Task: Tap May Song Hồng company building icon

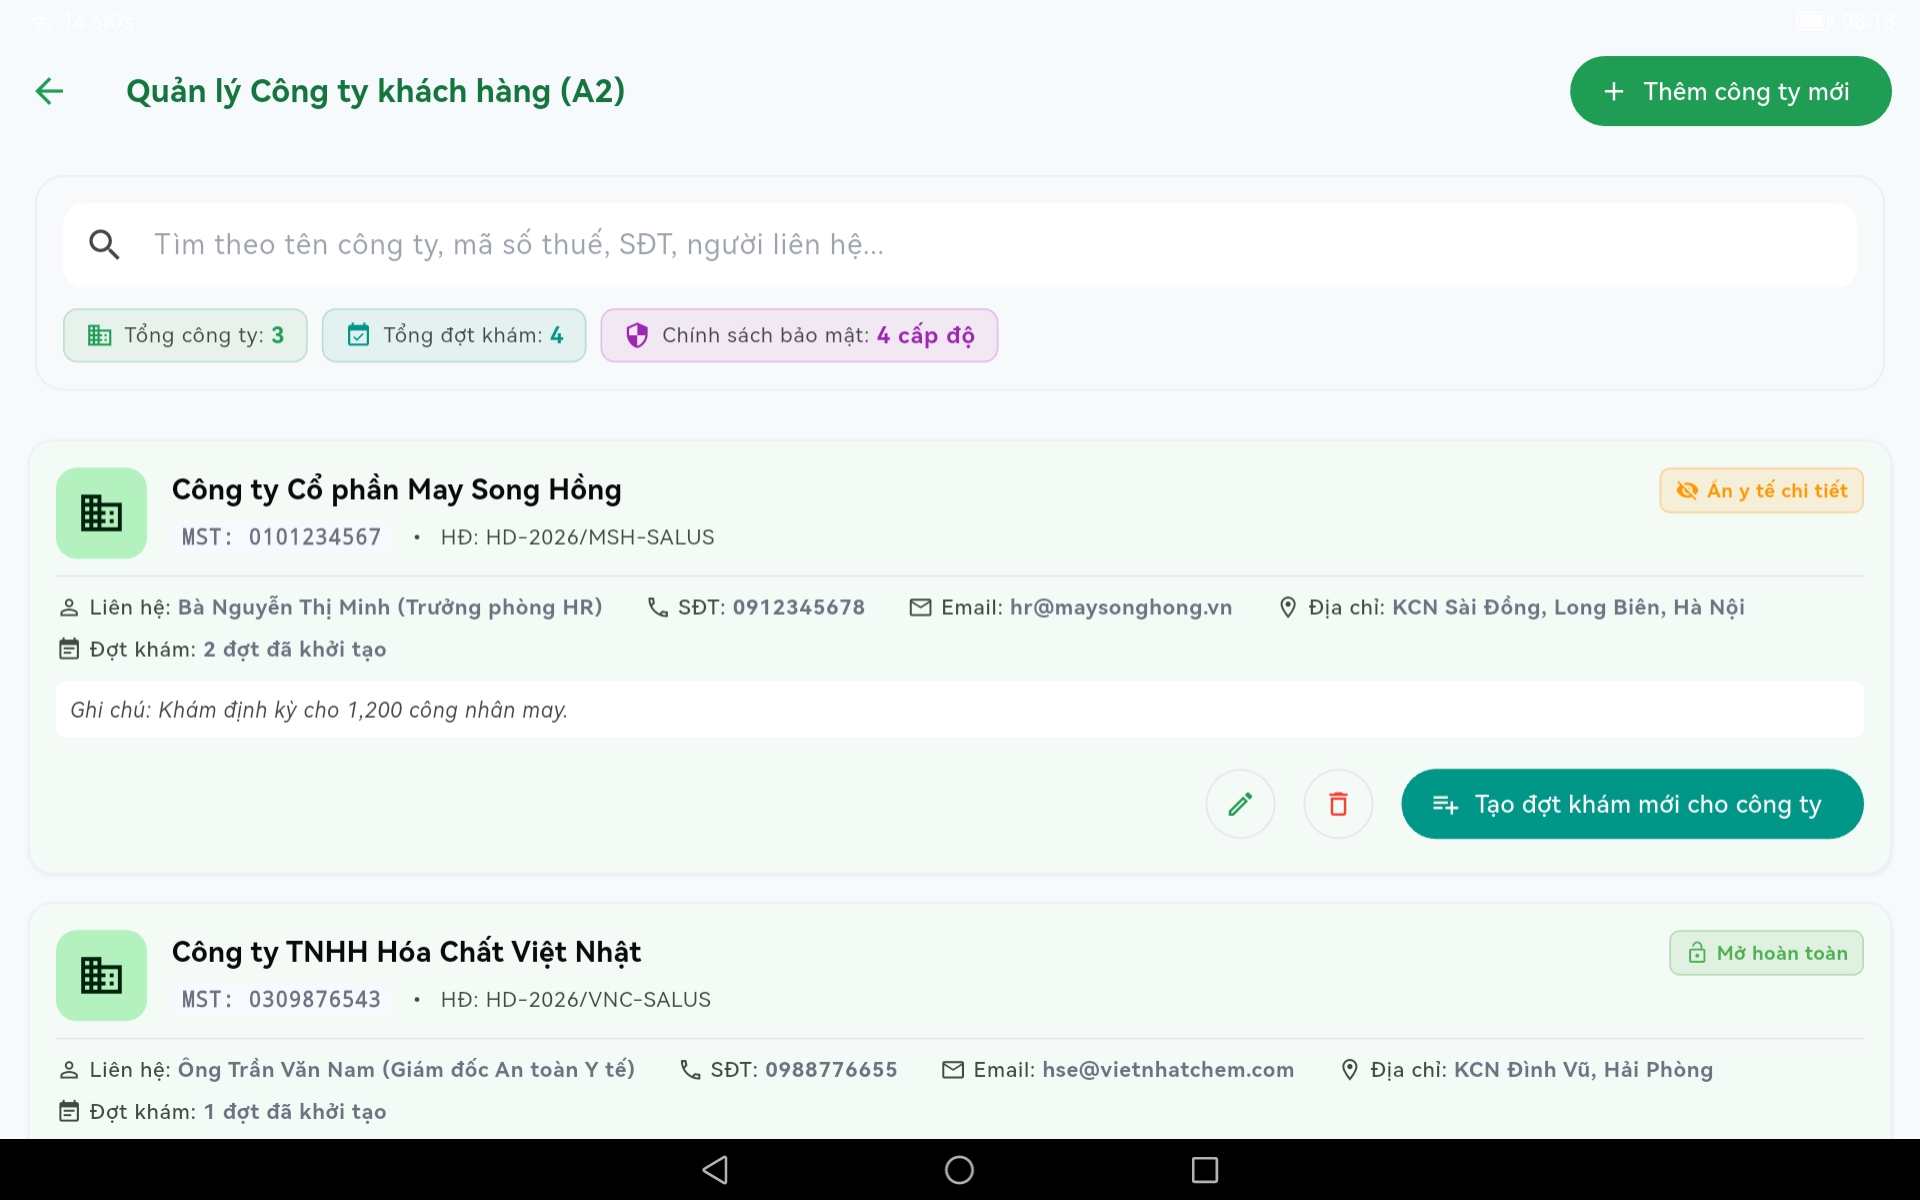Action: point(101,513)
